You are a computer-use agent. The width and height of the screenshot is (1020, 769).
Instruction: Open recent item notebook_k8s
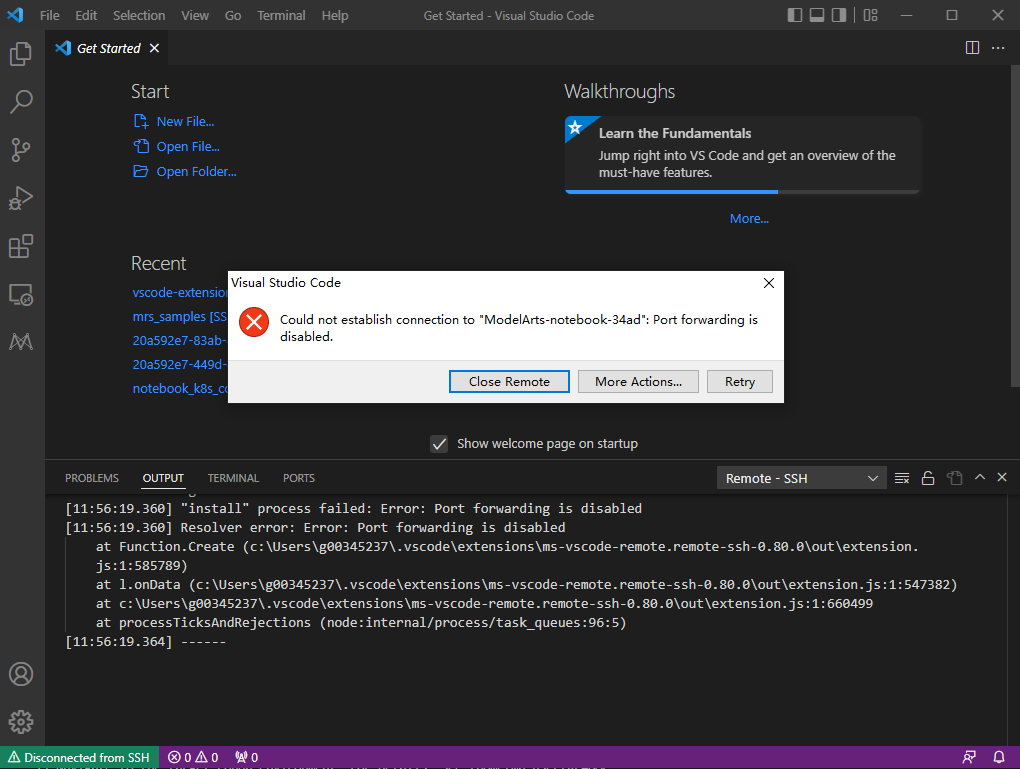coord(180,389)
